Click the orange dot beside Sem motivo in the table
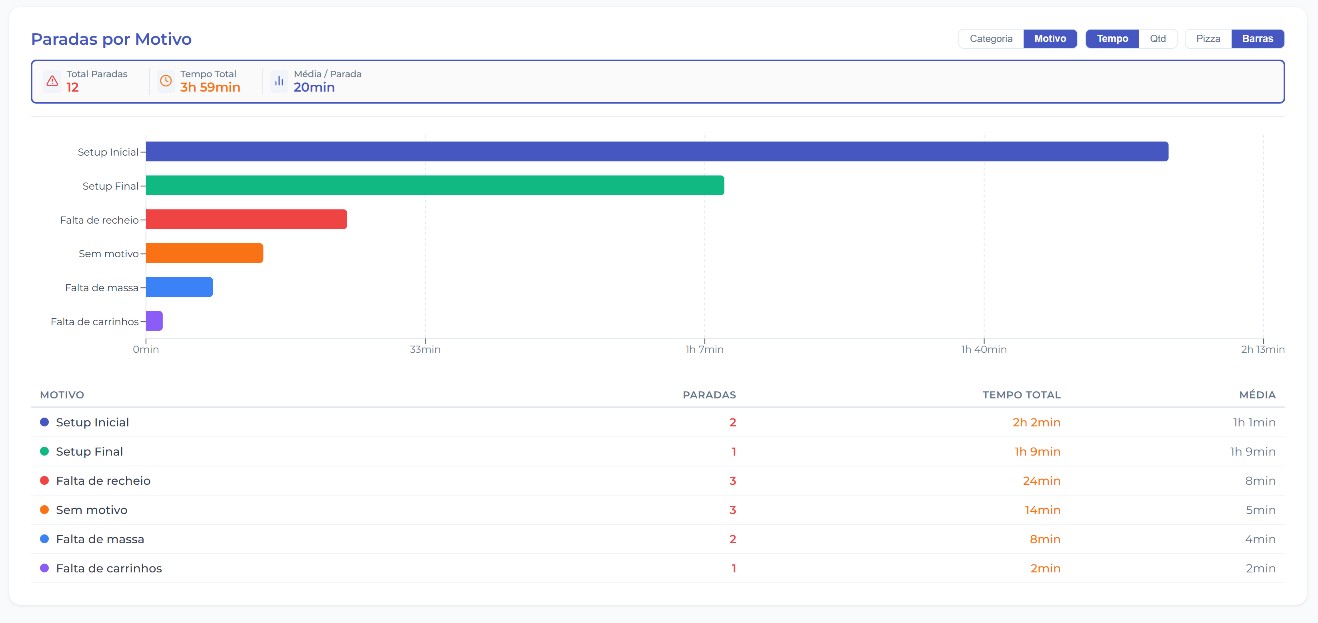Screen dimensions: 1318x623 [44, 510]
